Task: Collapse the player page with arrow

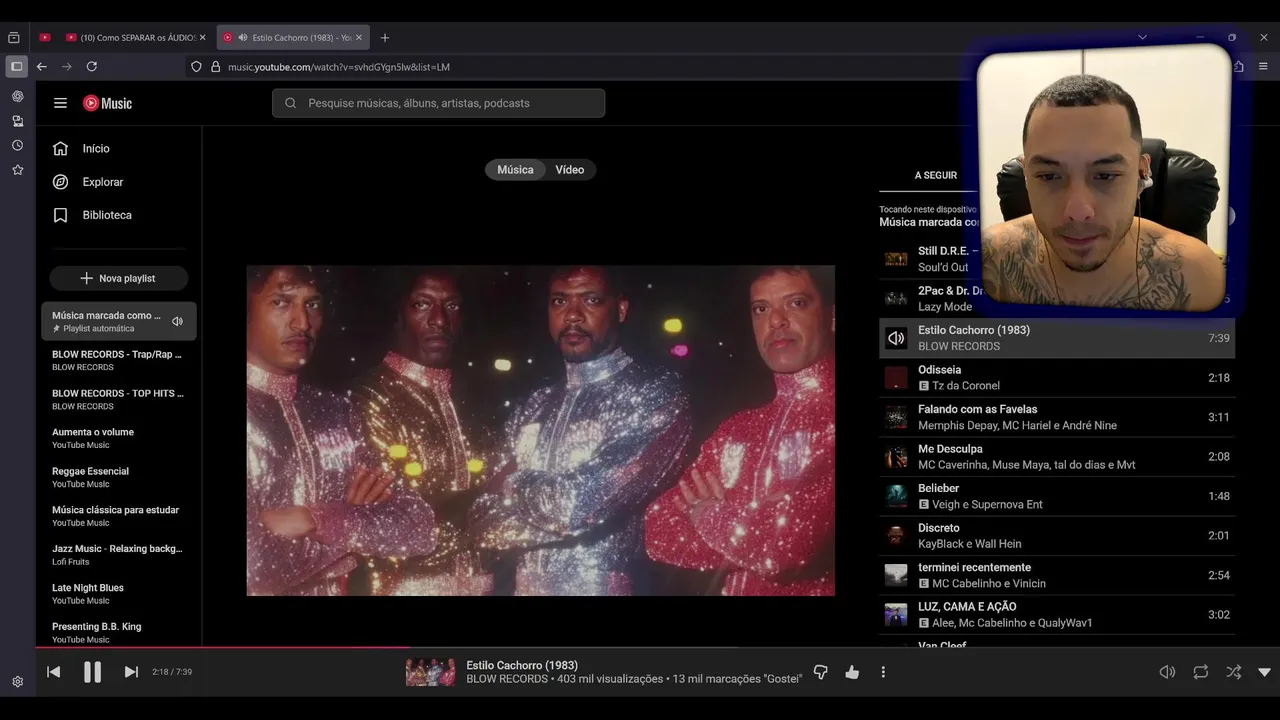Action: point(1264,672)
